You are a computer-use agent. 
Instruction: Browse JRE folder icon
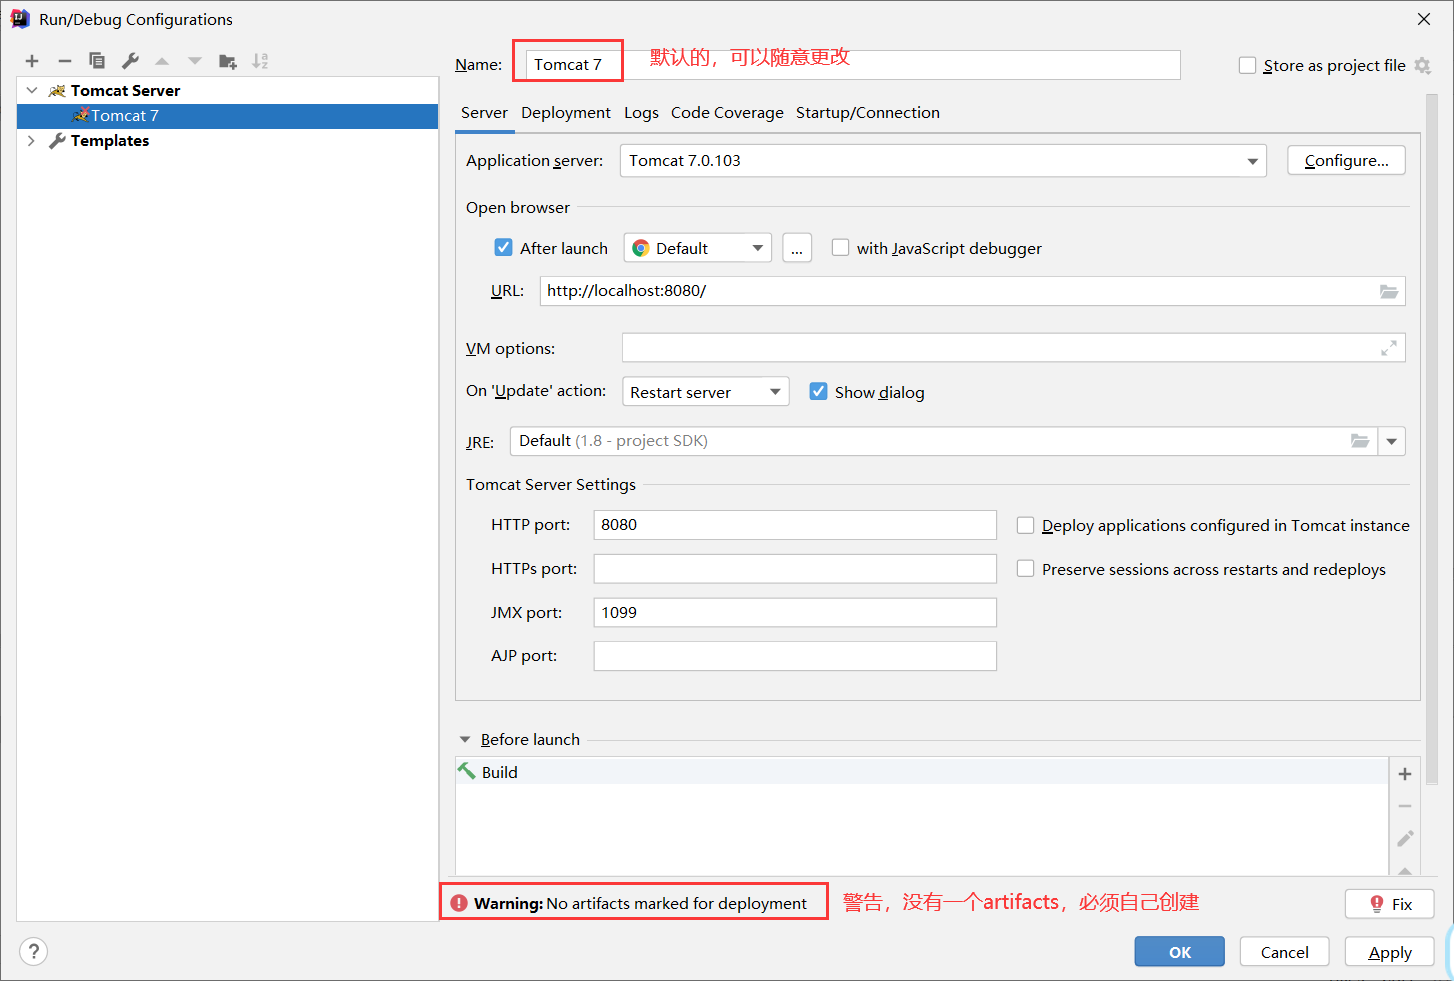tap(1360, 441)
